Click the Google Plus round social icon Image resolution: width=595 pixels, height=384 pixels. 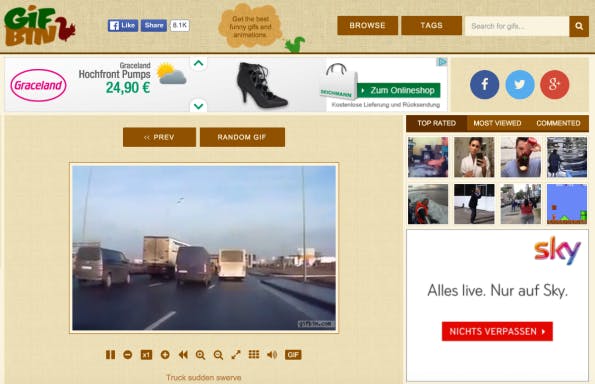tap(555, 85)
